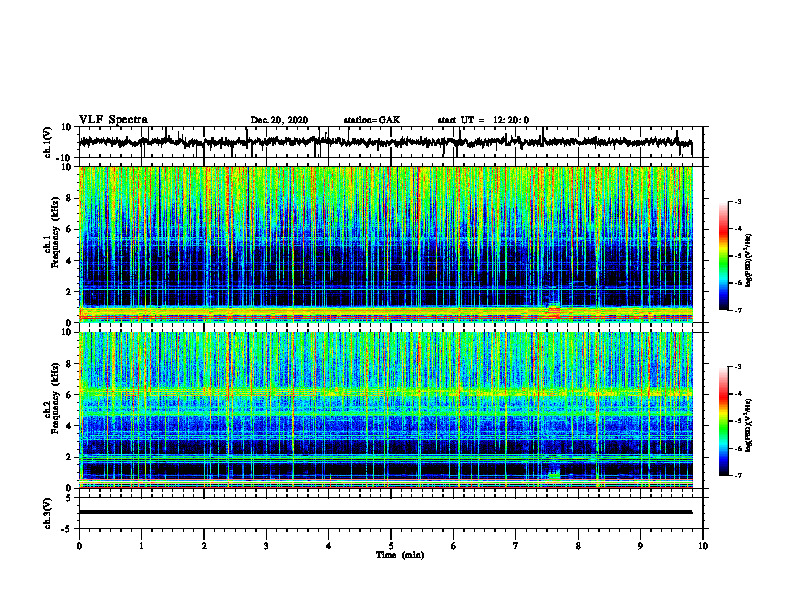
Task: Click the "10" tick on Time axis
Action: click(703, 546)
